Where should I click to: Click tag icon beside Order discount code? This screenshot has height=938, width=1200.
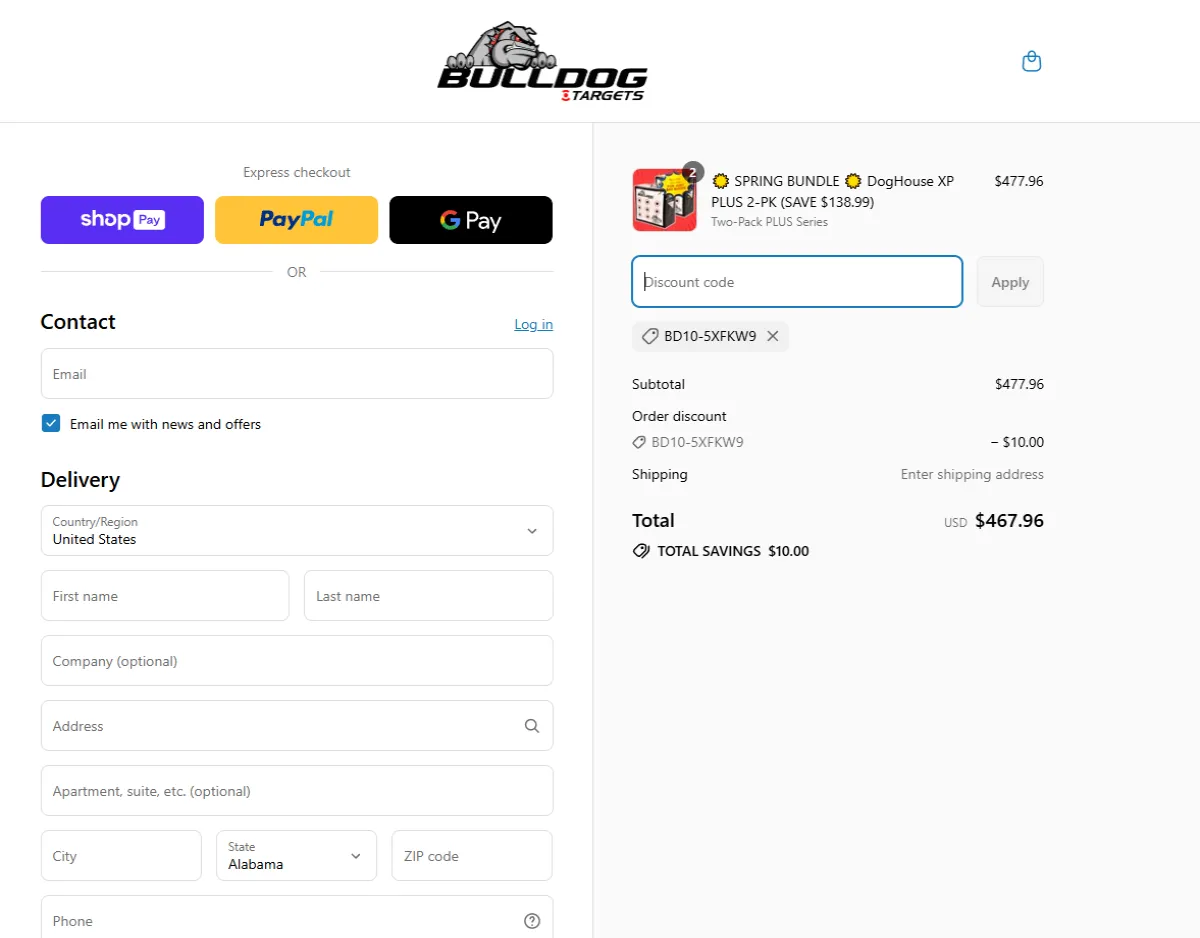[639, 442]
